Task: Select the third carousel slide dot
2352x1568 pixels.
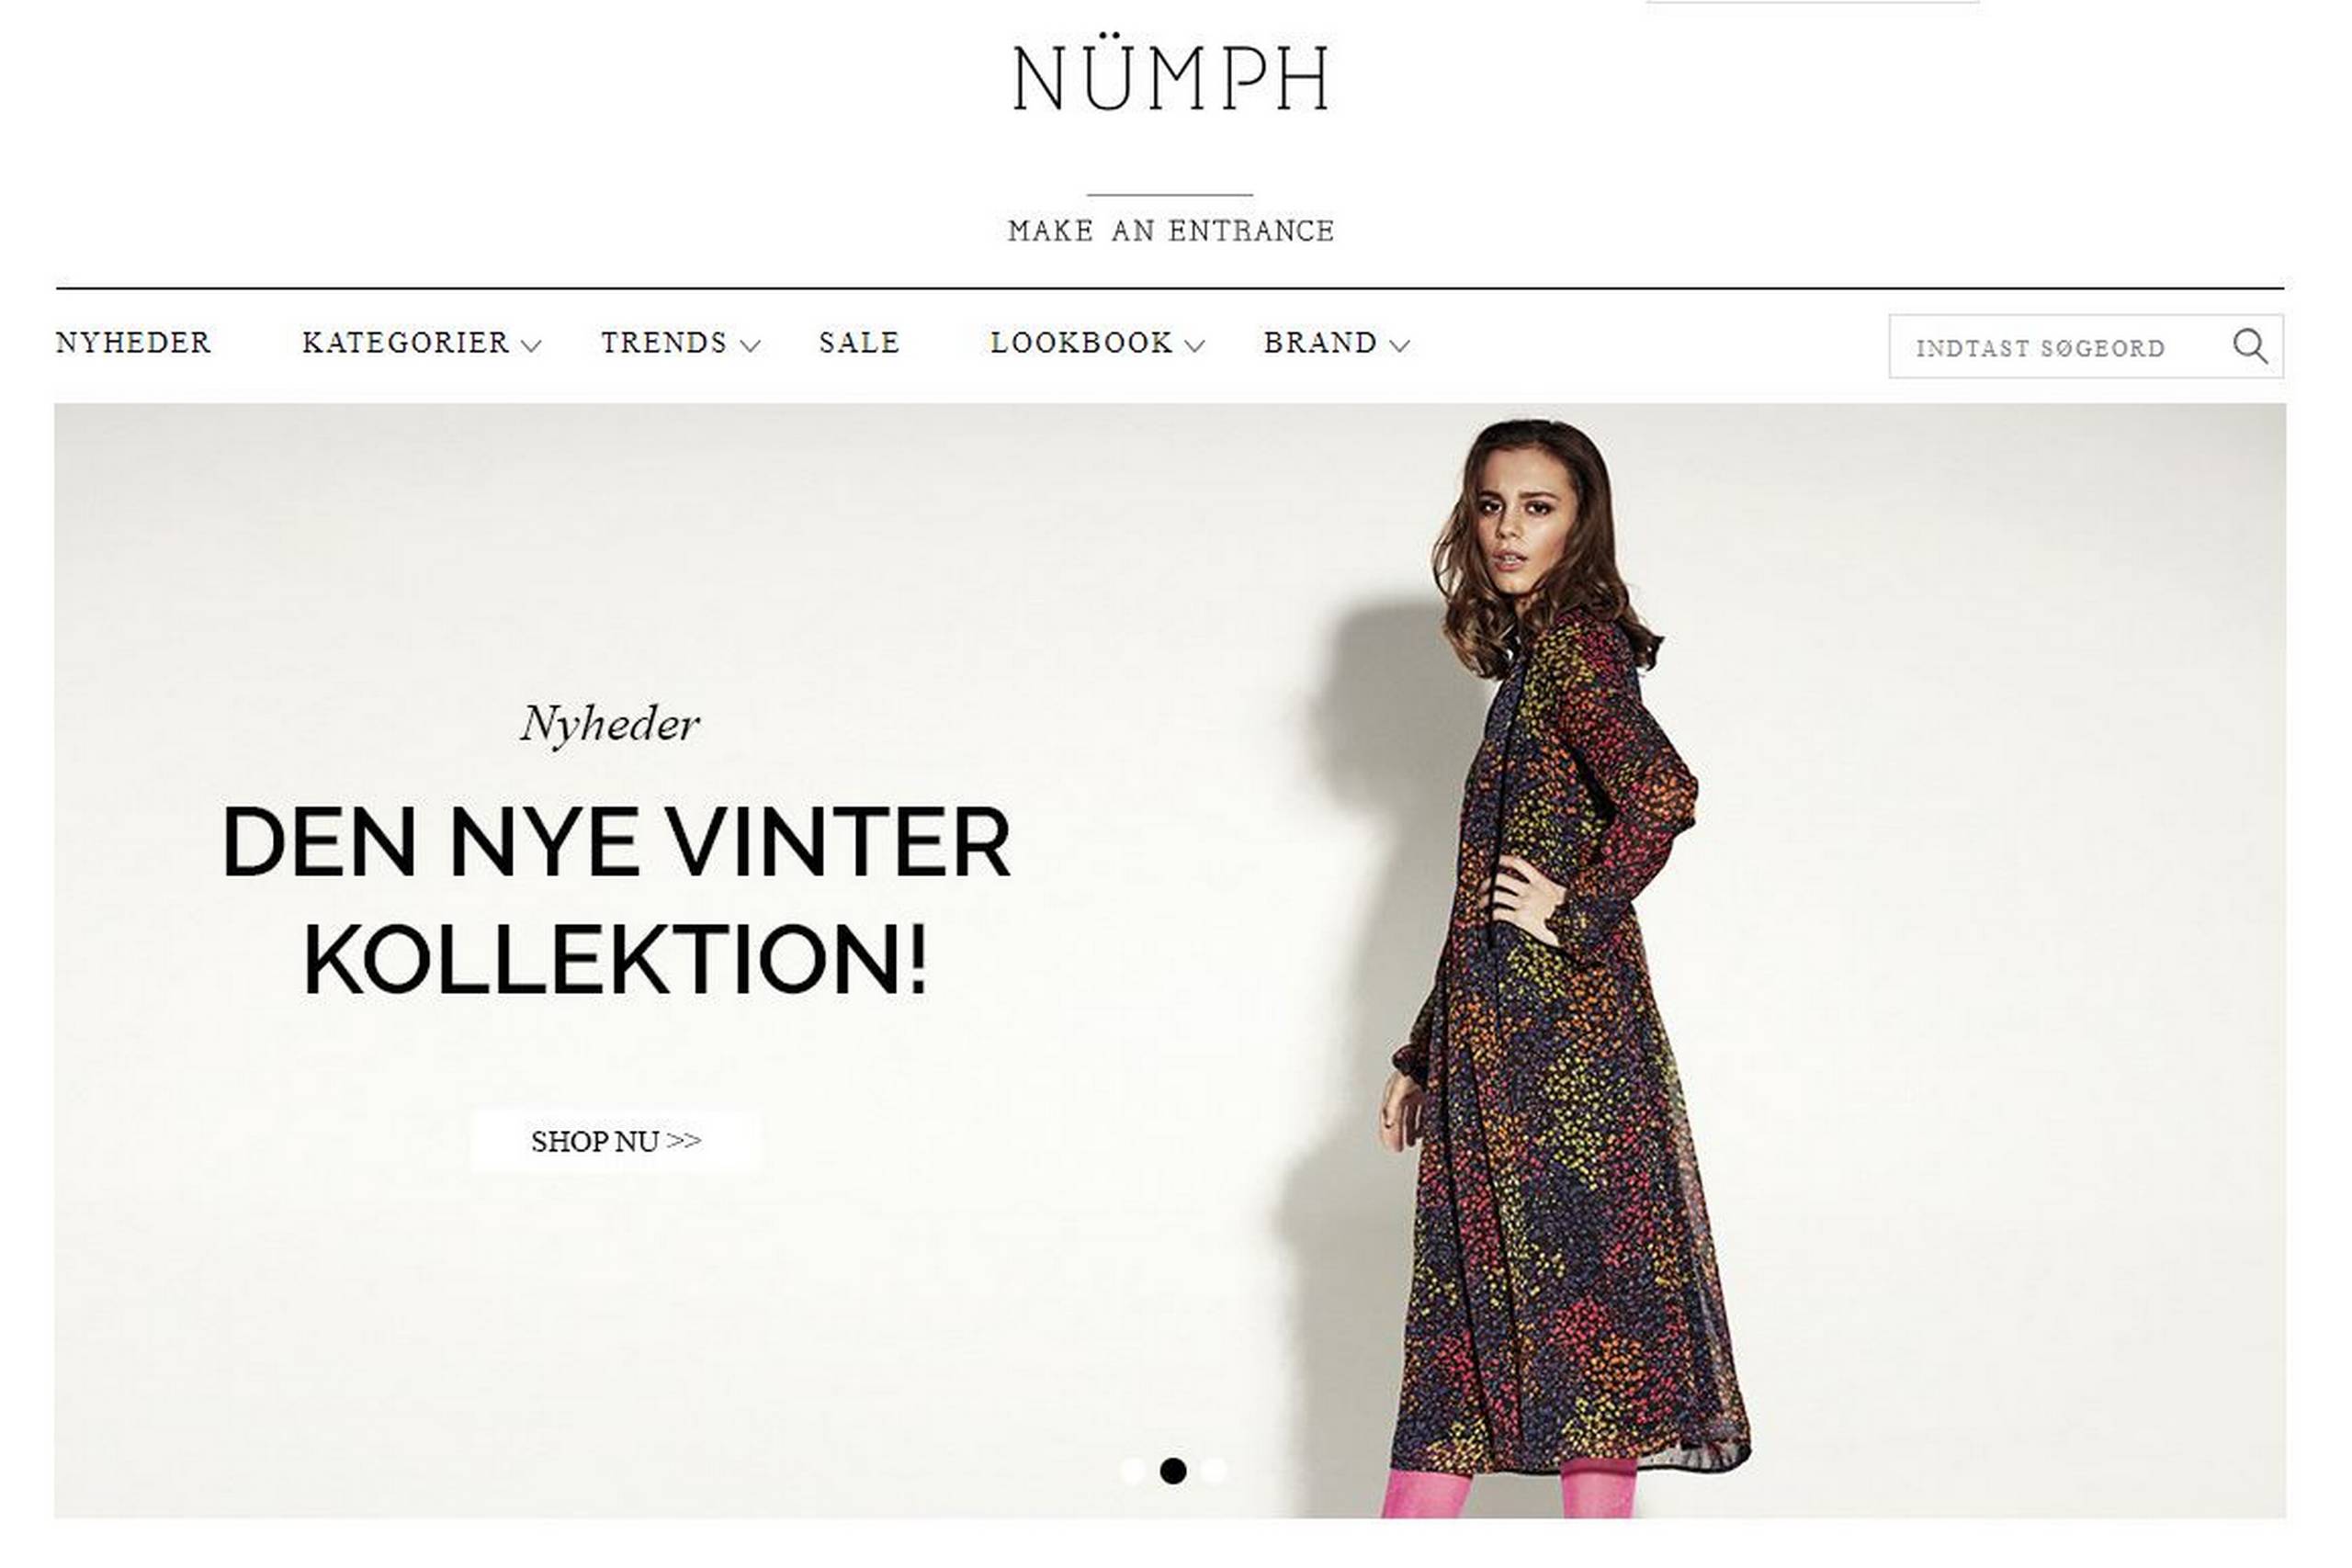Action: (1213, 1471)
